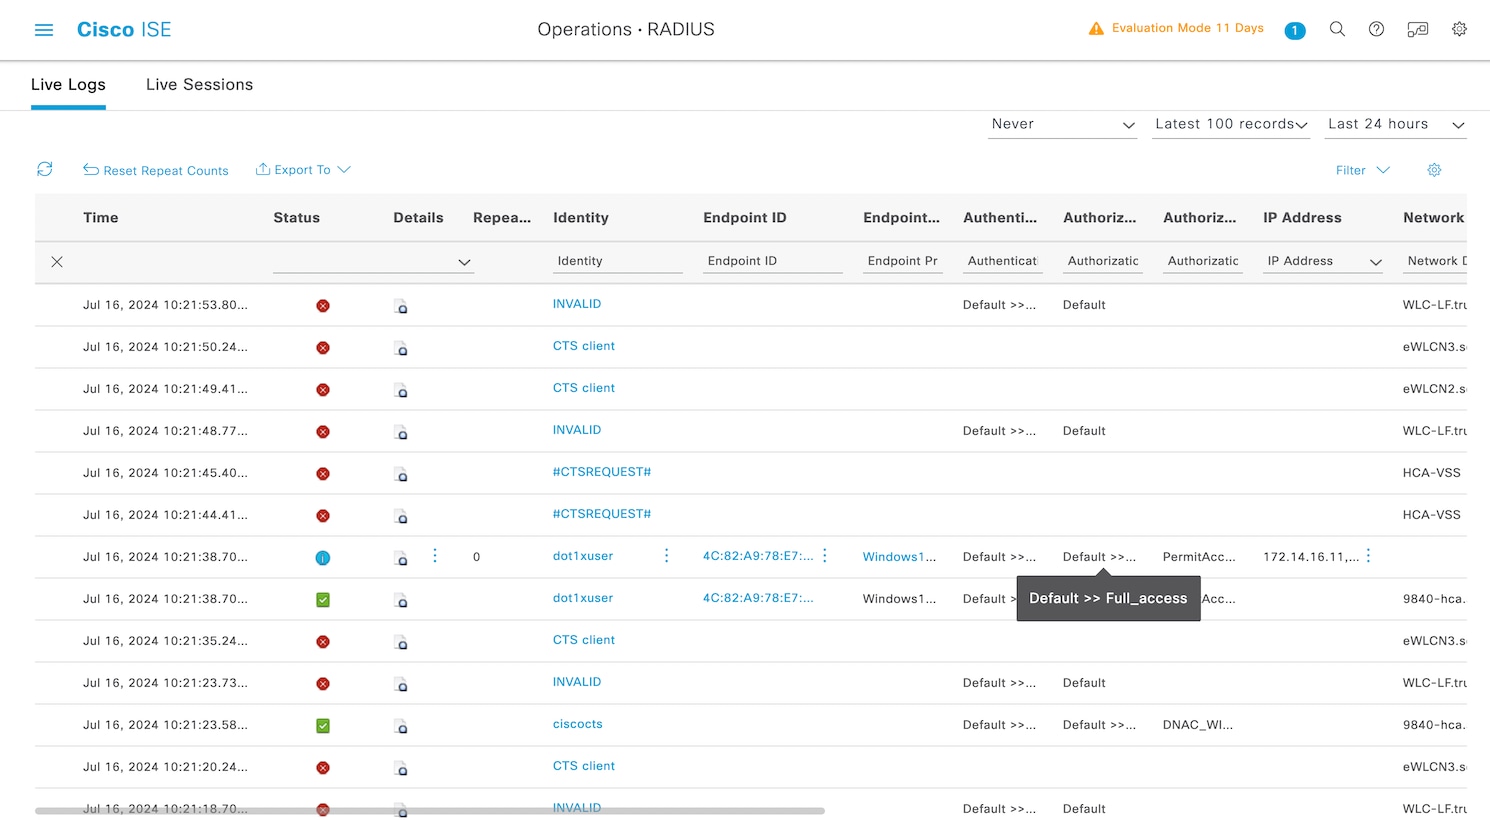
Task: Open the search magnifier icon
Action: 1337,29
